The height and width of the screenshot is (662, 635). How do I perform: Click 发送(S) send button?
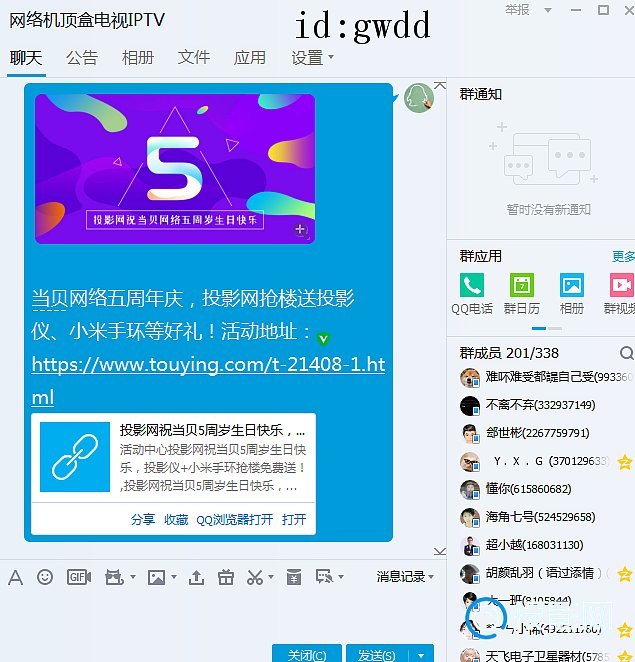click(377, 654)
